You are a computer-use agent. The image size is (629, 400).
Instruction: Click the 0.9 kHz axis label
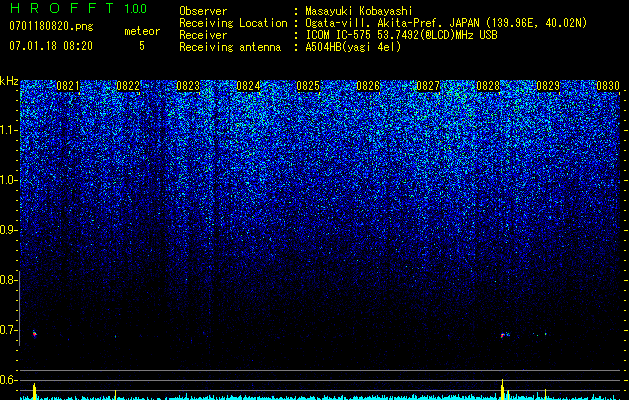(7, 230)
